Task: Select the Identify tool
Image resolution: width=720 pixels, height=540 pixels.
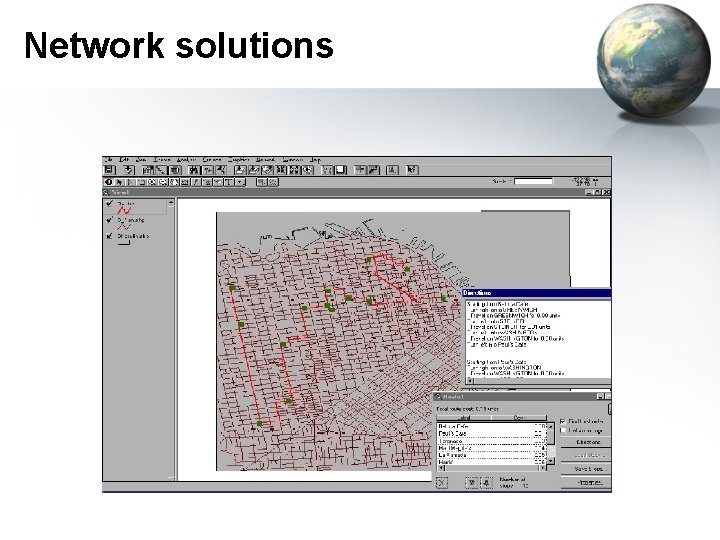Action: coord(109,182)
